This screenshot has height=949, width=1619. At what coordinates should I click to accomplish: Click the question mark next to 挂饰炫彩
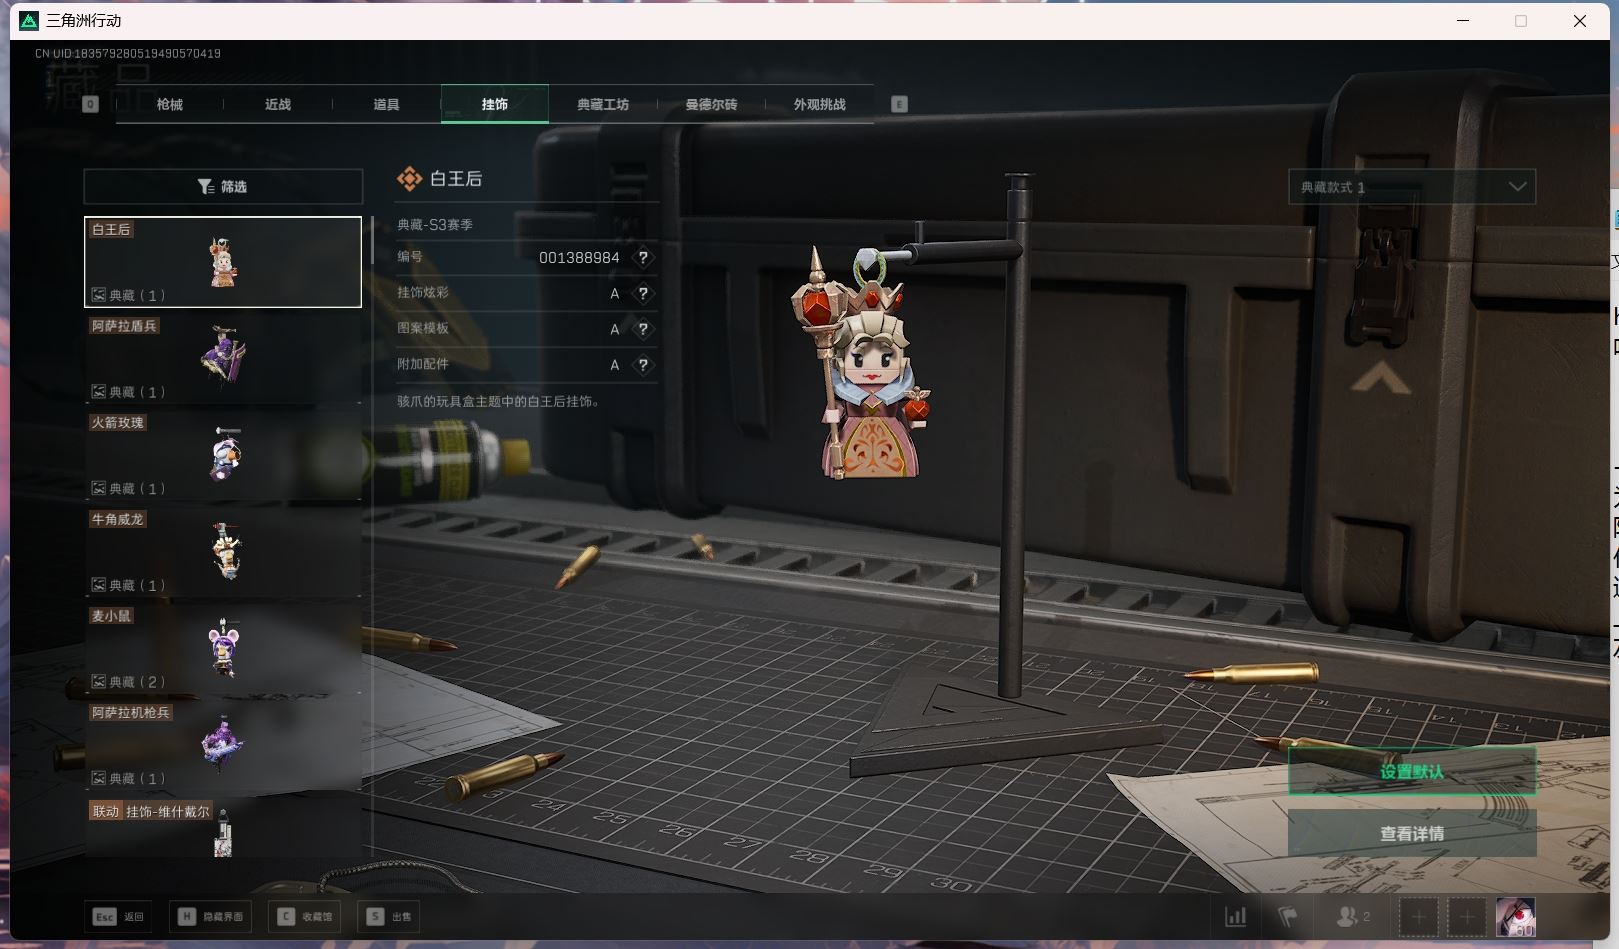point(643,293)
